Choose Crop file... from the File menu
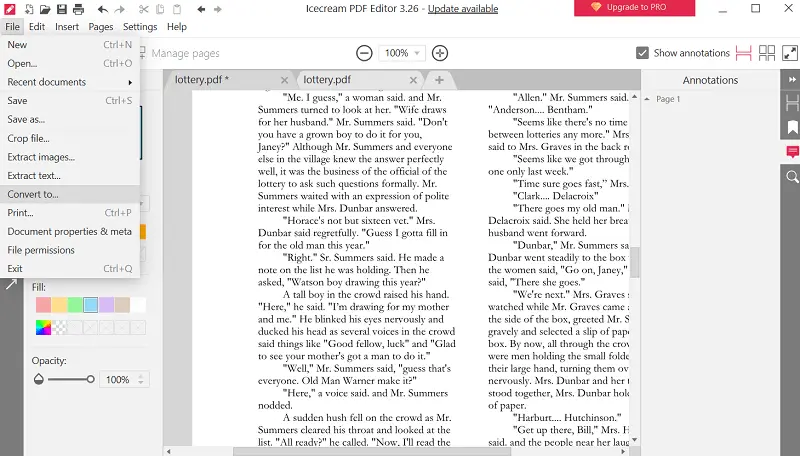 [70, 138]
